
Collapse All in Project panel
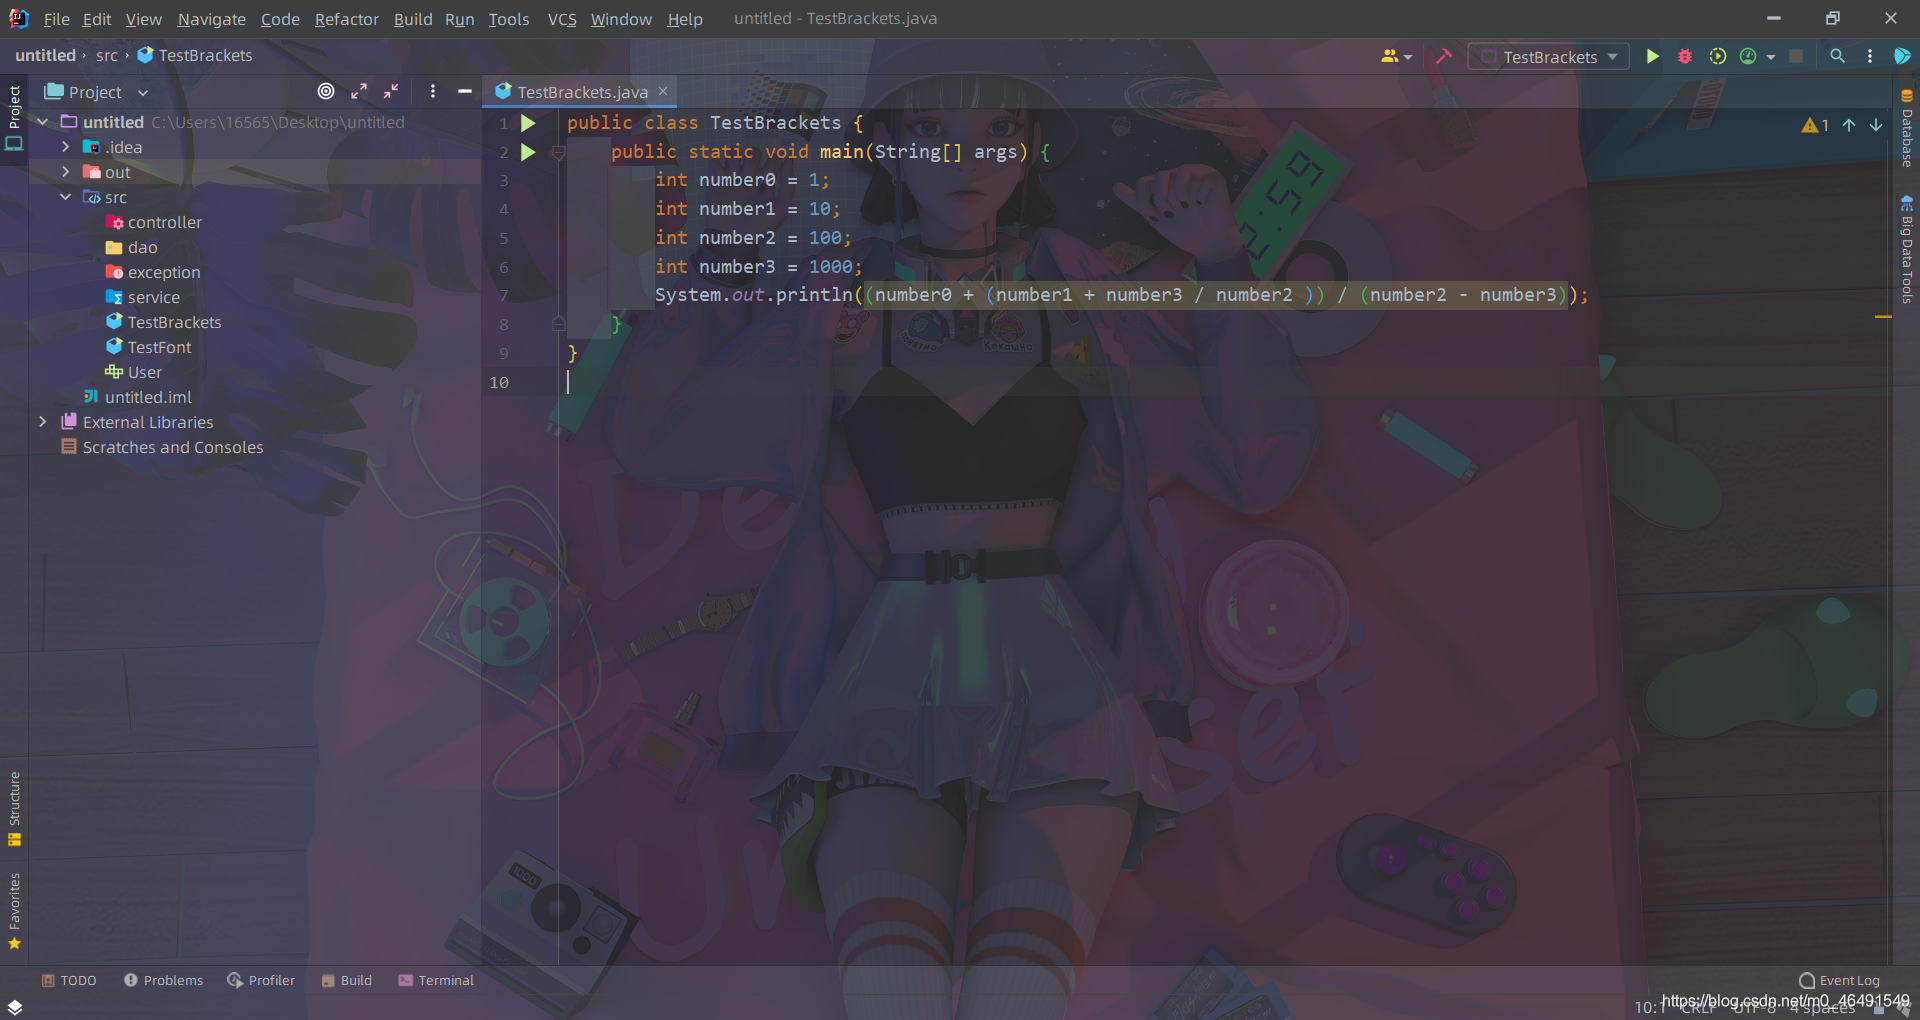pos(391,91)
